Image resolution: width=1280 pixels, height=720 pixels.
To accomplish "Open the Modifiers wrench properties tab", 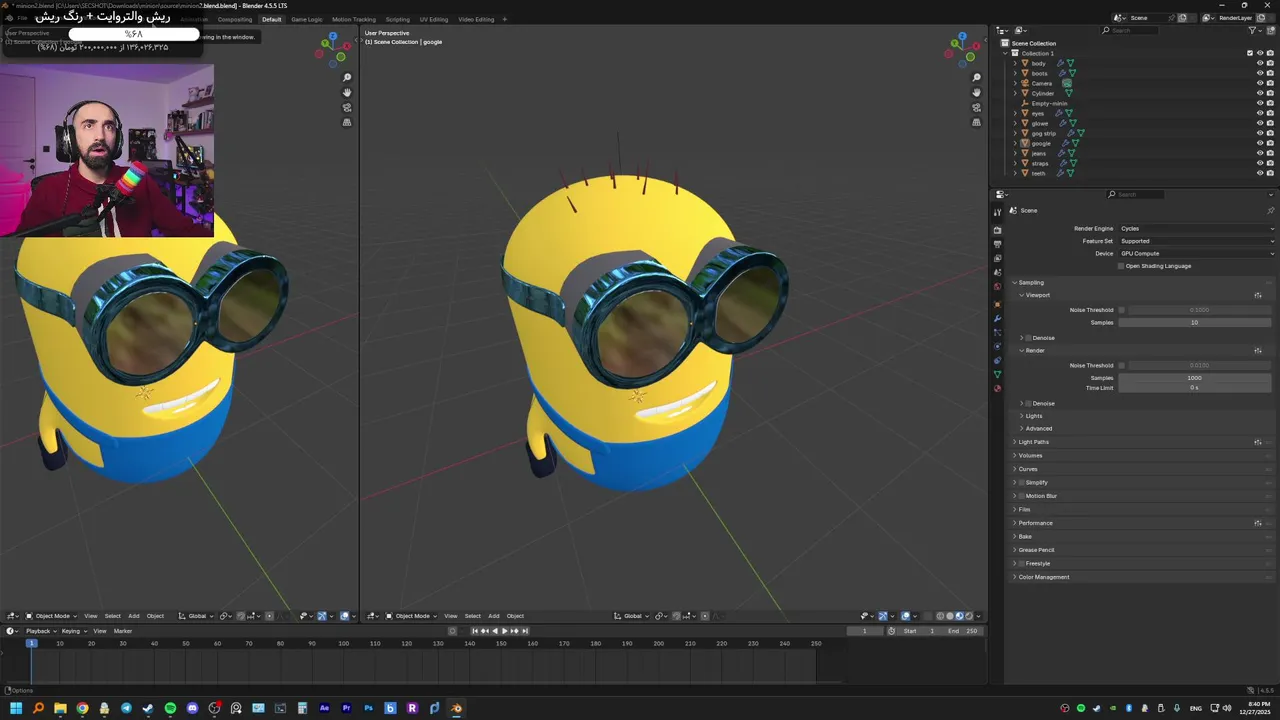I will [997, 318].
